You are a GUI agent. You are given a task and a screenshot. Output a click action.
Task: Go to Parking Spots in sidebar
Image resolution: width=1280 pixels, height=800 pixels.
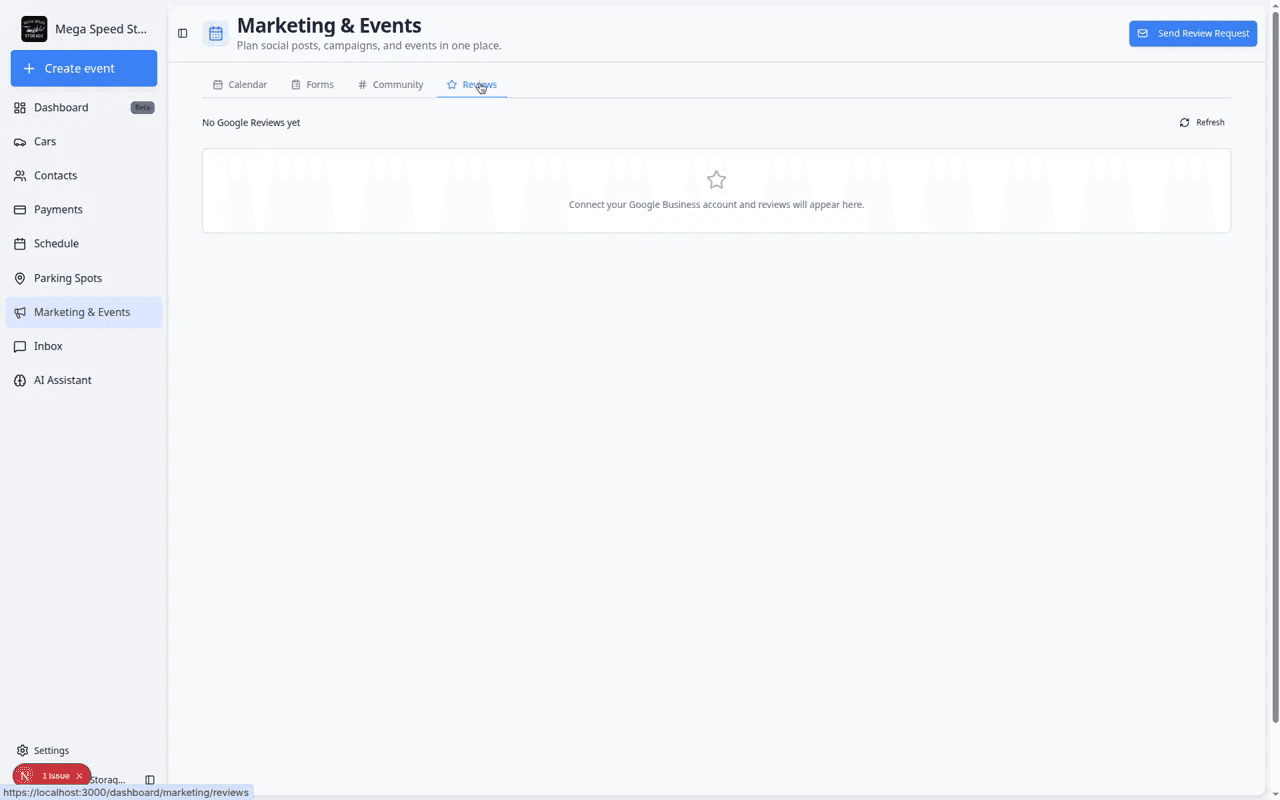point(68,278)
